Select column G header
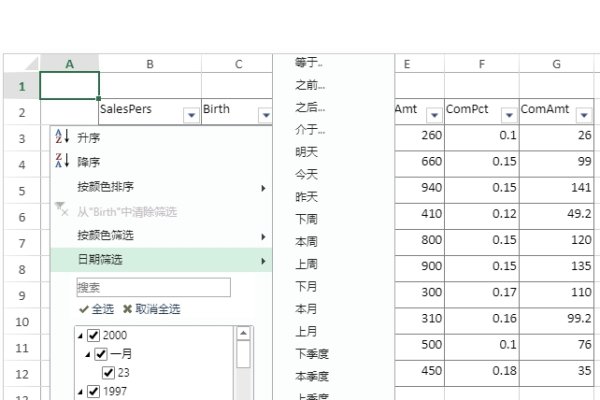This screenshot has width=600, height=400. click(x=556, y=64)
